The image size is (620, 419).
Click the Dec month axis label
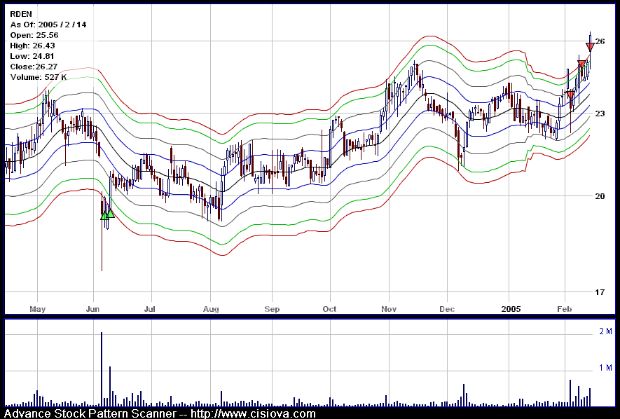coord(447,309)
